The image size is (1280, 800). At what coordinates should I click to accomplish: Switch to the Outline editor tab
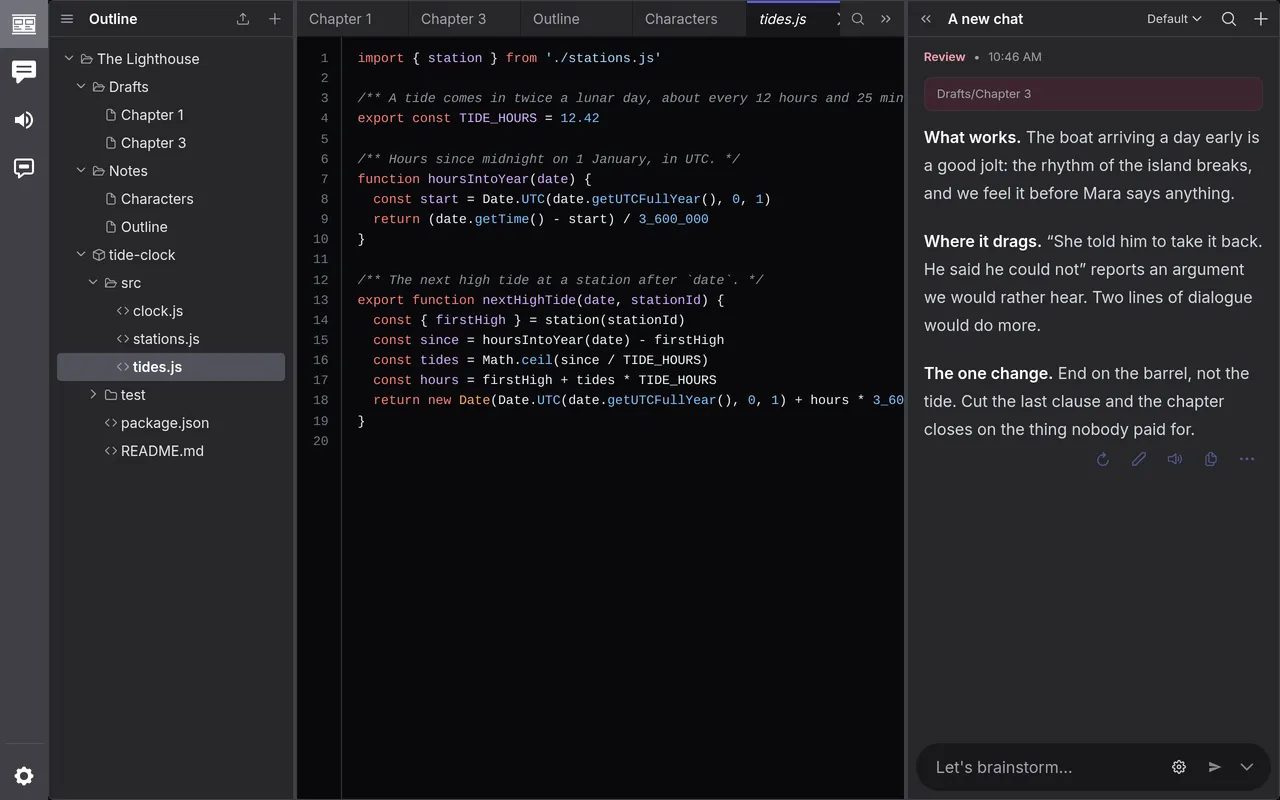tap(576, 19)
